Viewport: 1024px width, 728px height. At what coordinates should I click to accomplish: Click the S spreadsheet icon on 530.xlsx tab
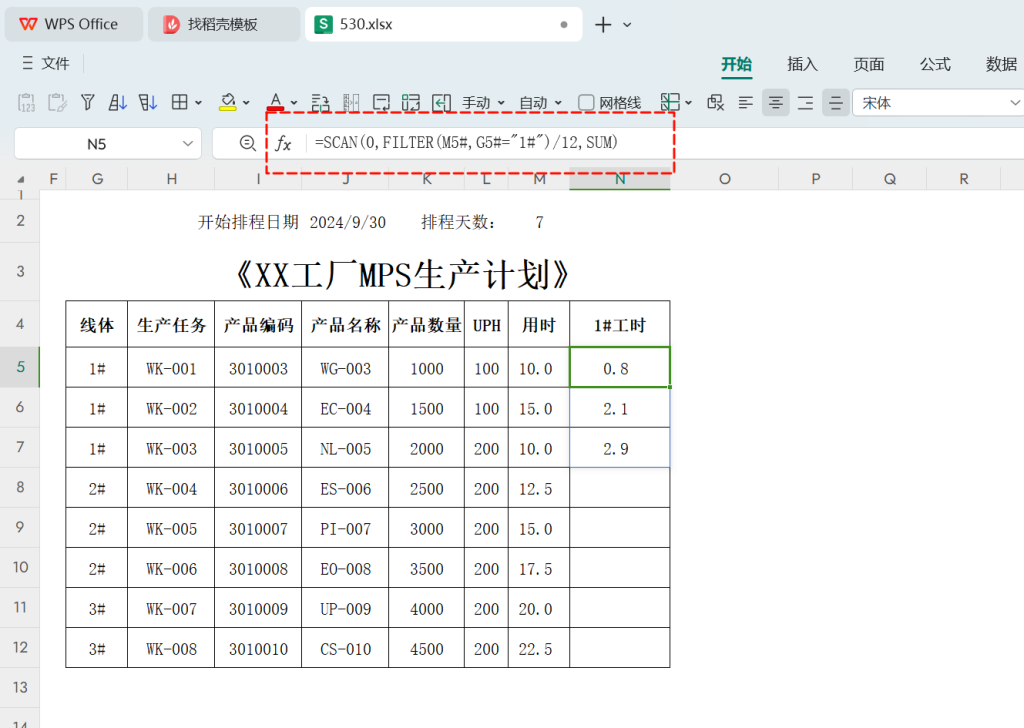point(323,25)
